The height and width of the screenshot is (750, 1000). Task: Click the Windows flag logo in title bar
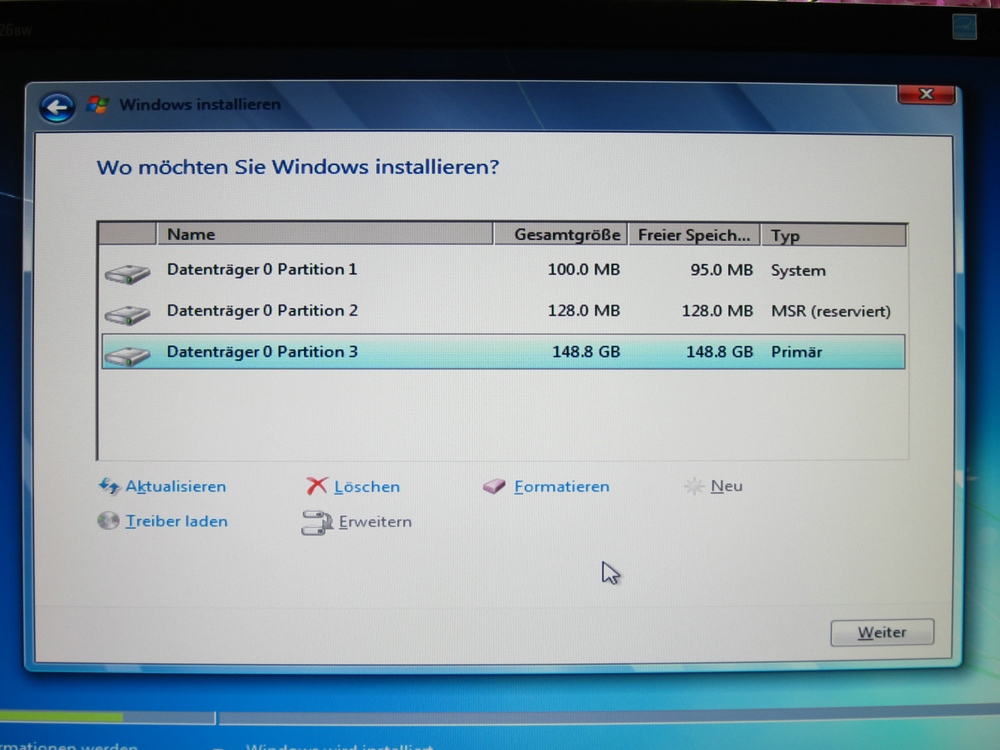[x=98, y=105]
